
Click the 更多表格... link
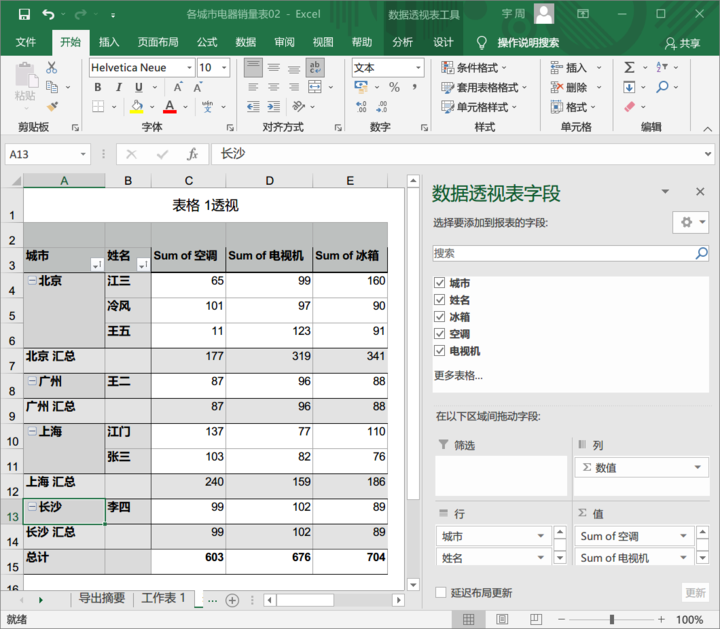(x=458, y=375)
